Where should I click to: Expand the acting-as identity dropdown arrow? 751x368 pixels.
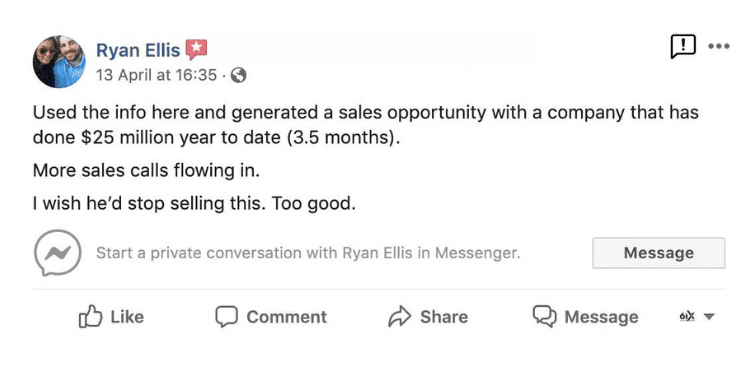click(x=709, y=317)
